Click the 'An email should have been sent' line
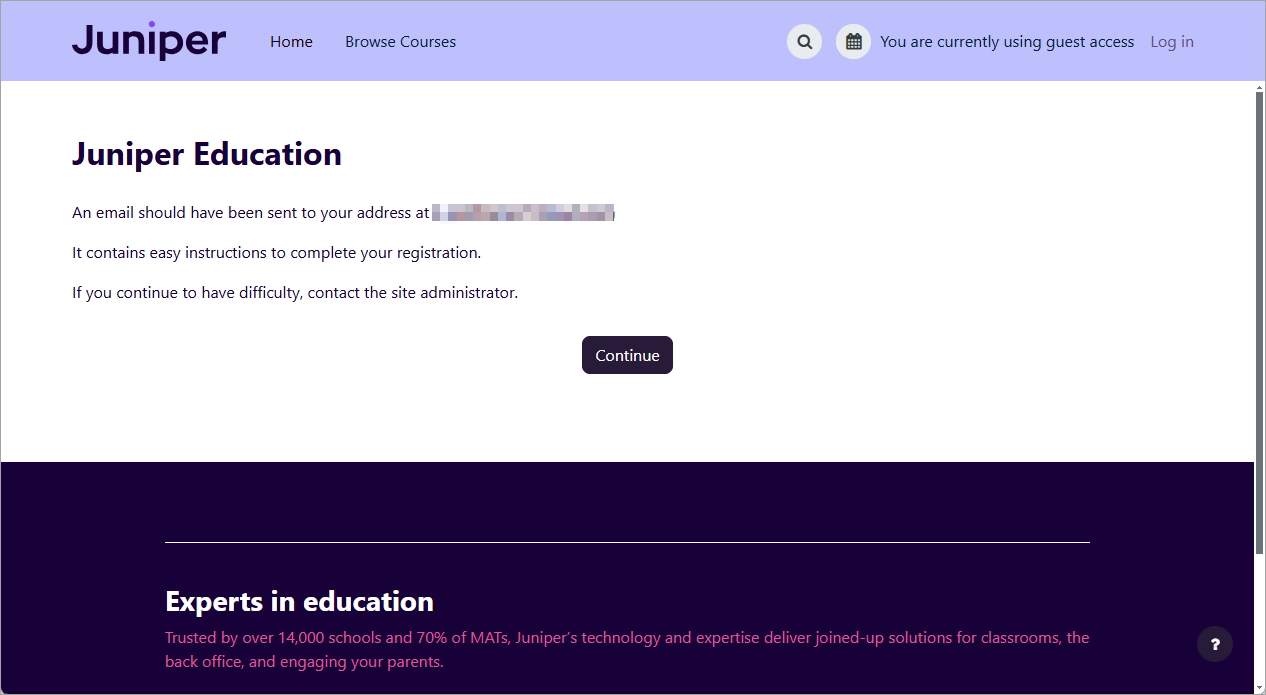This screenshot has width=1266, height=695. (x=343, y=213)
